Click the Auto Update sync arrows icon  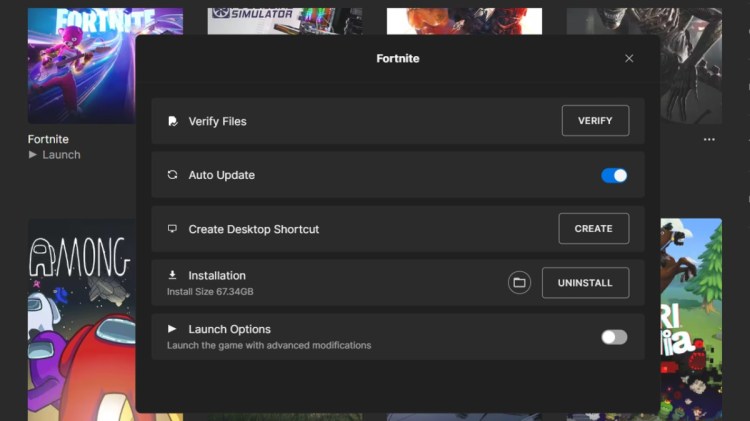[172, 175]
